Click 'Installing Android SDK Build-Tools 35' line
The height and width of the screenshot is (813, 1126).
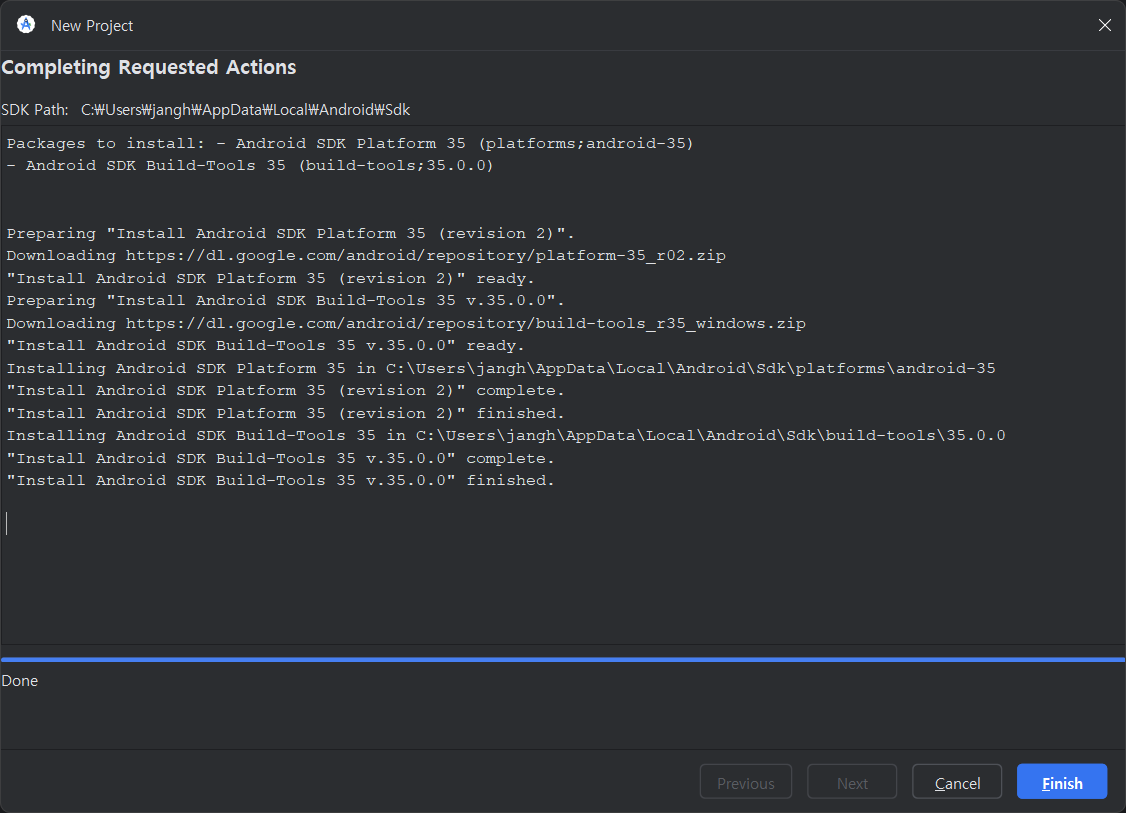tap(506, 435)
